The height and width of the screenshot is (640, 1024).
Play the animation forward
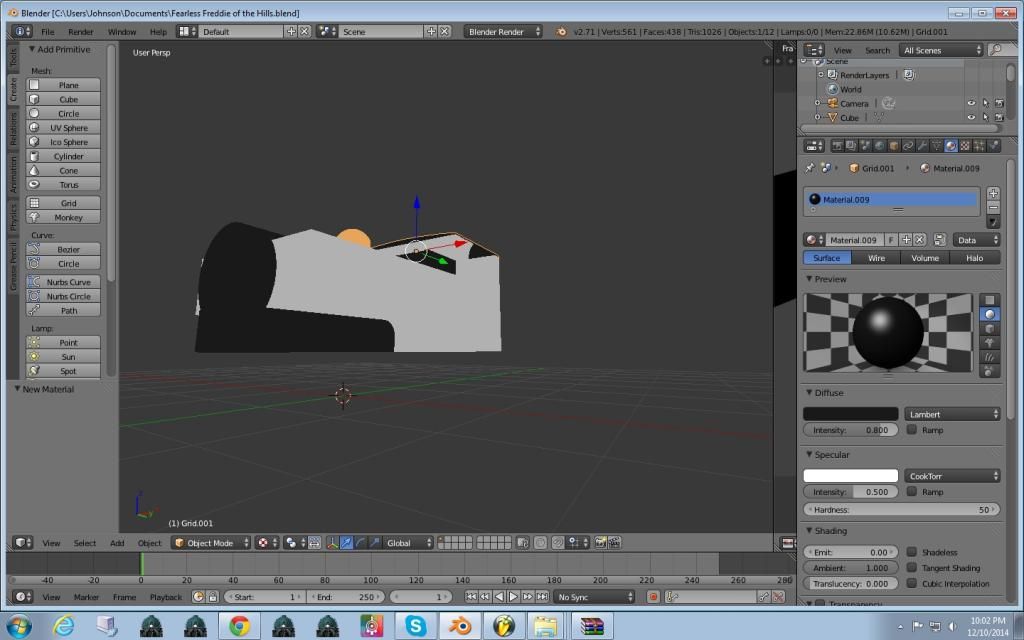pos(513,596)
